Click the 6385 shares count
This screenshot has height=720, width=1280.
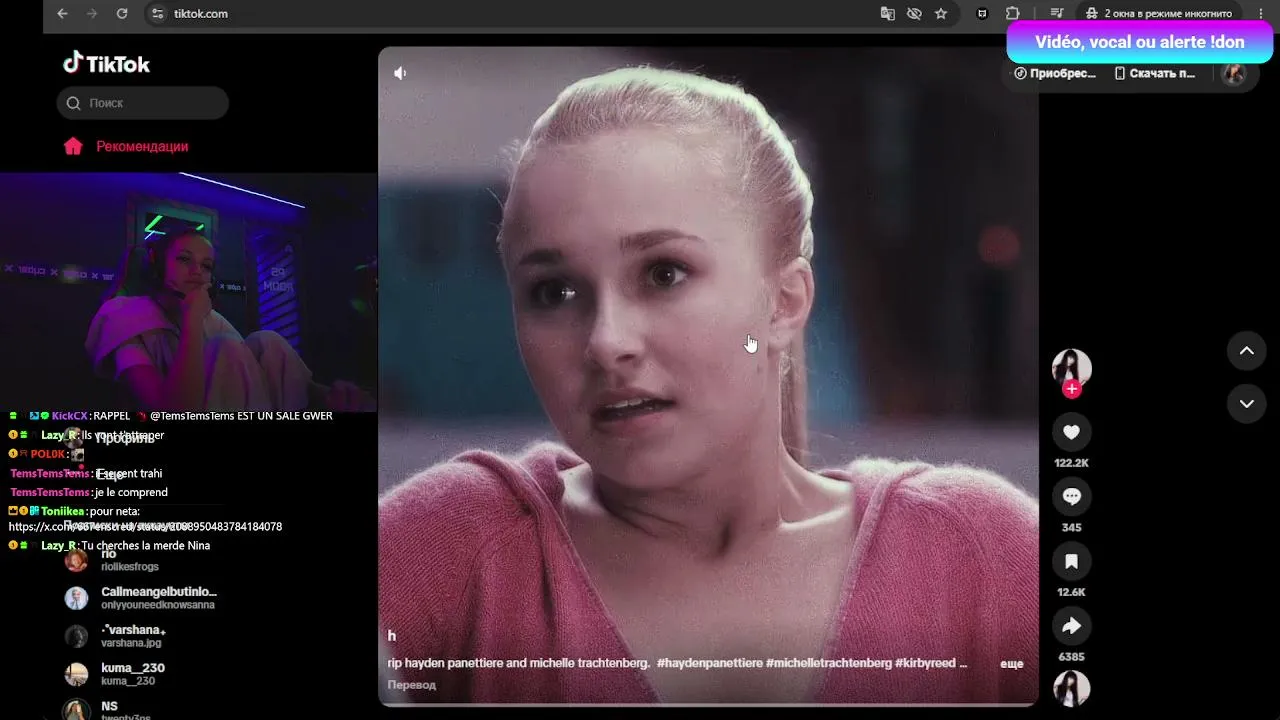coord(1071,657)
